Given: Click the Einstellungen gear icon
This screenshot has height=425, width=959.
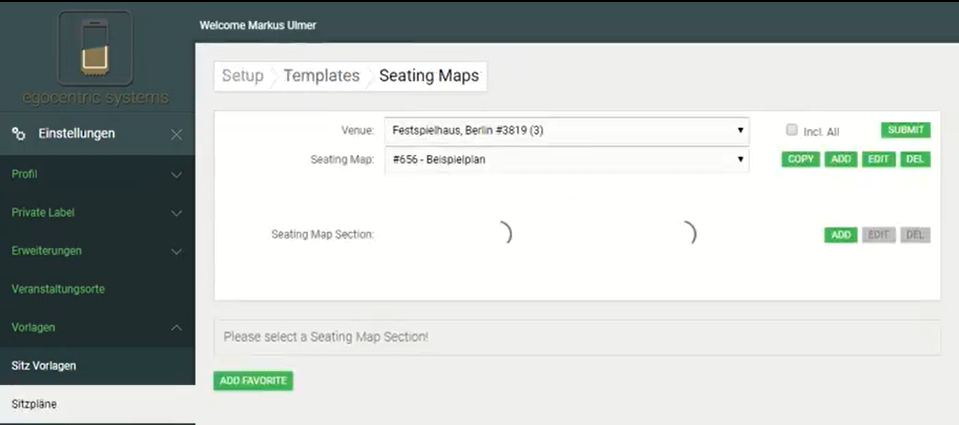Looking at the screenshot, I should [x=18, y=133].
